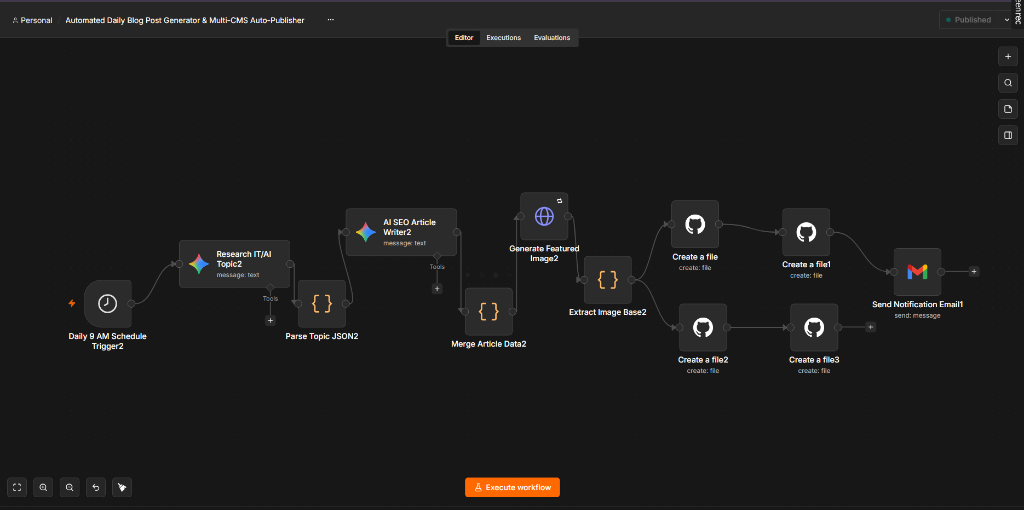Screen dimensions: 1024x510
Task: Click the zoom out icon
Action: (x=69, y=487)
